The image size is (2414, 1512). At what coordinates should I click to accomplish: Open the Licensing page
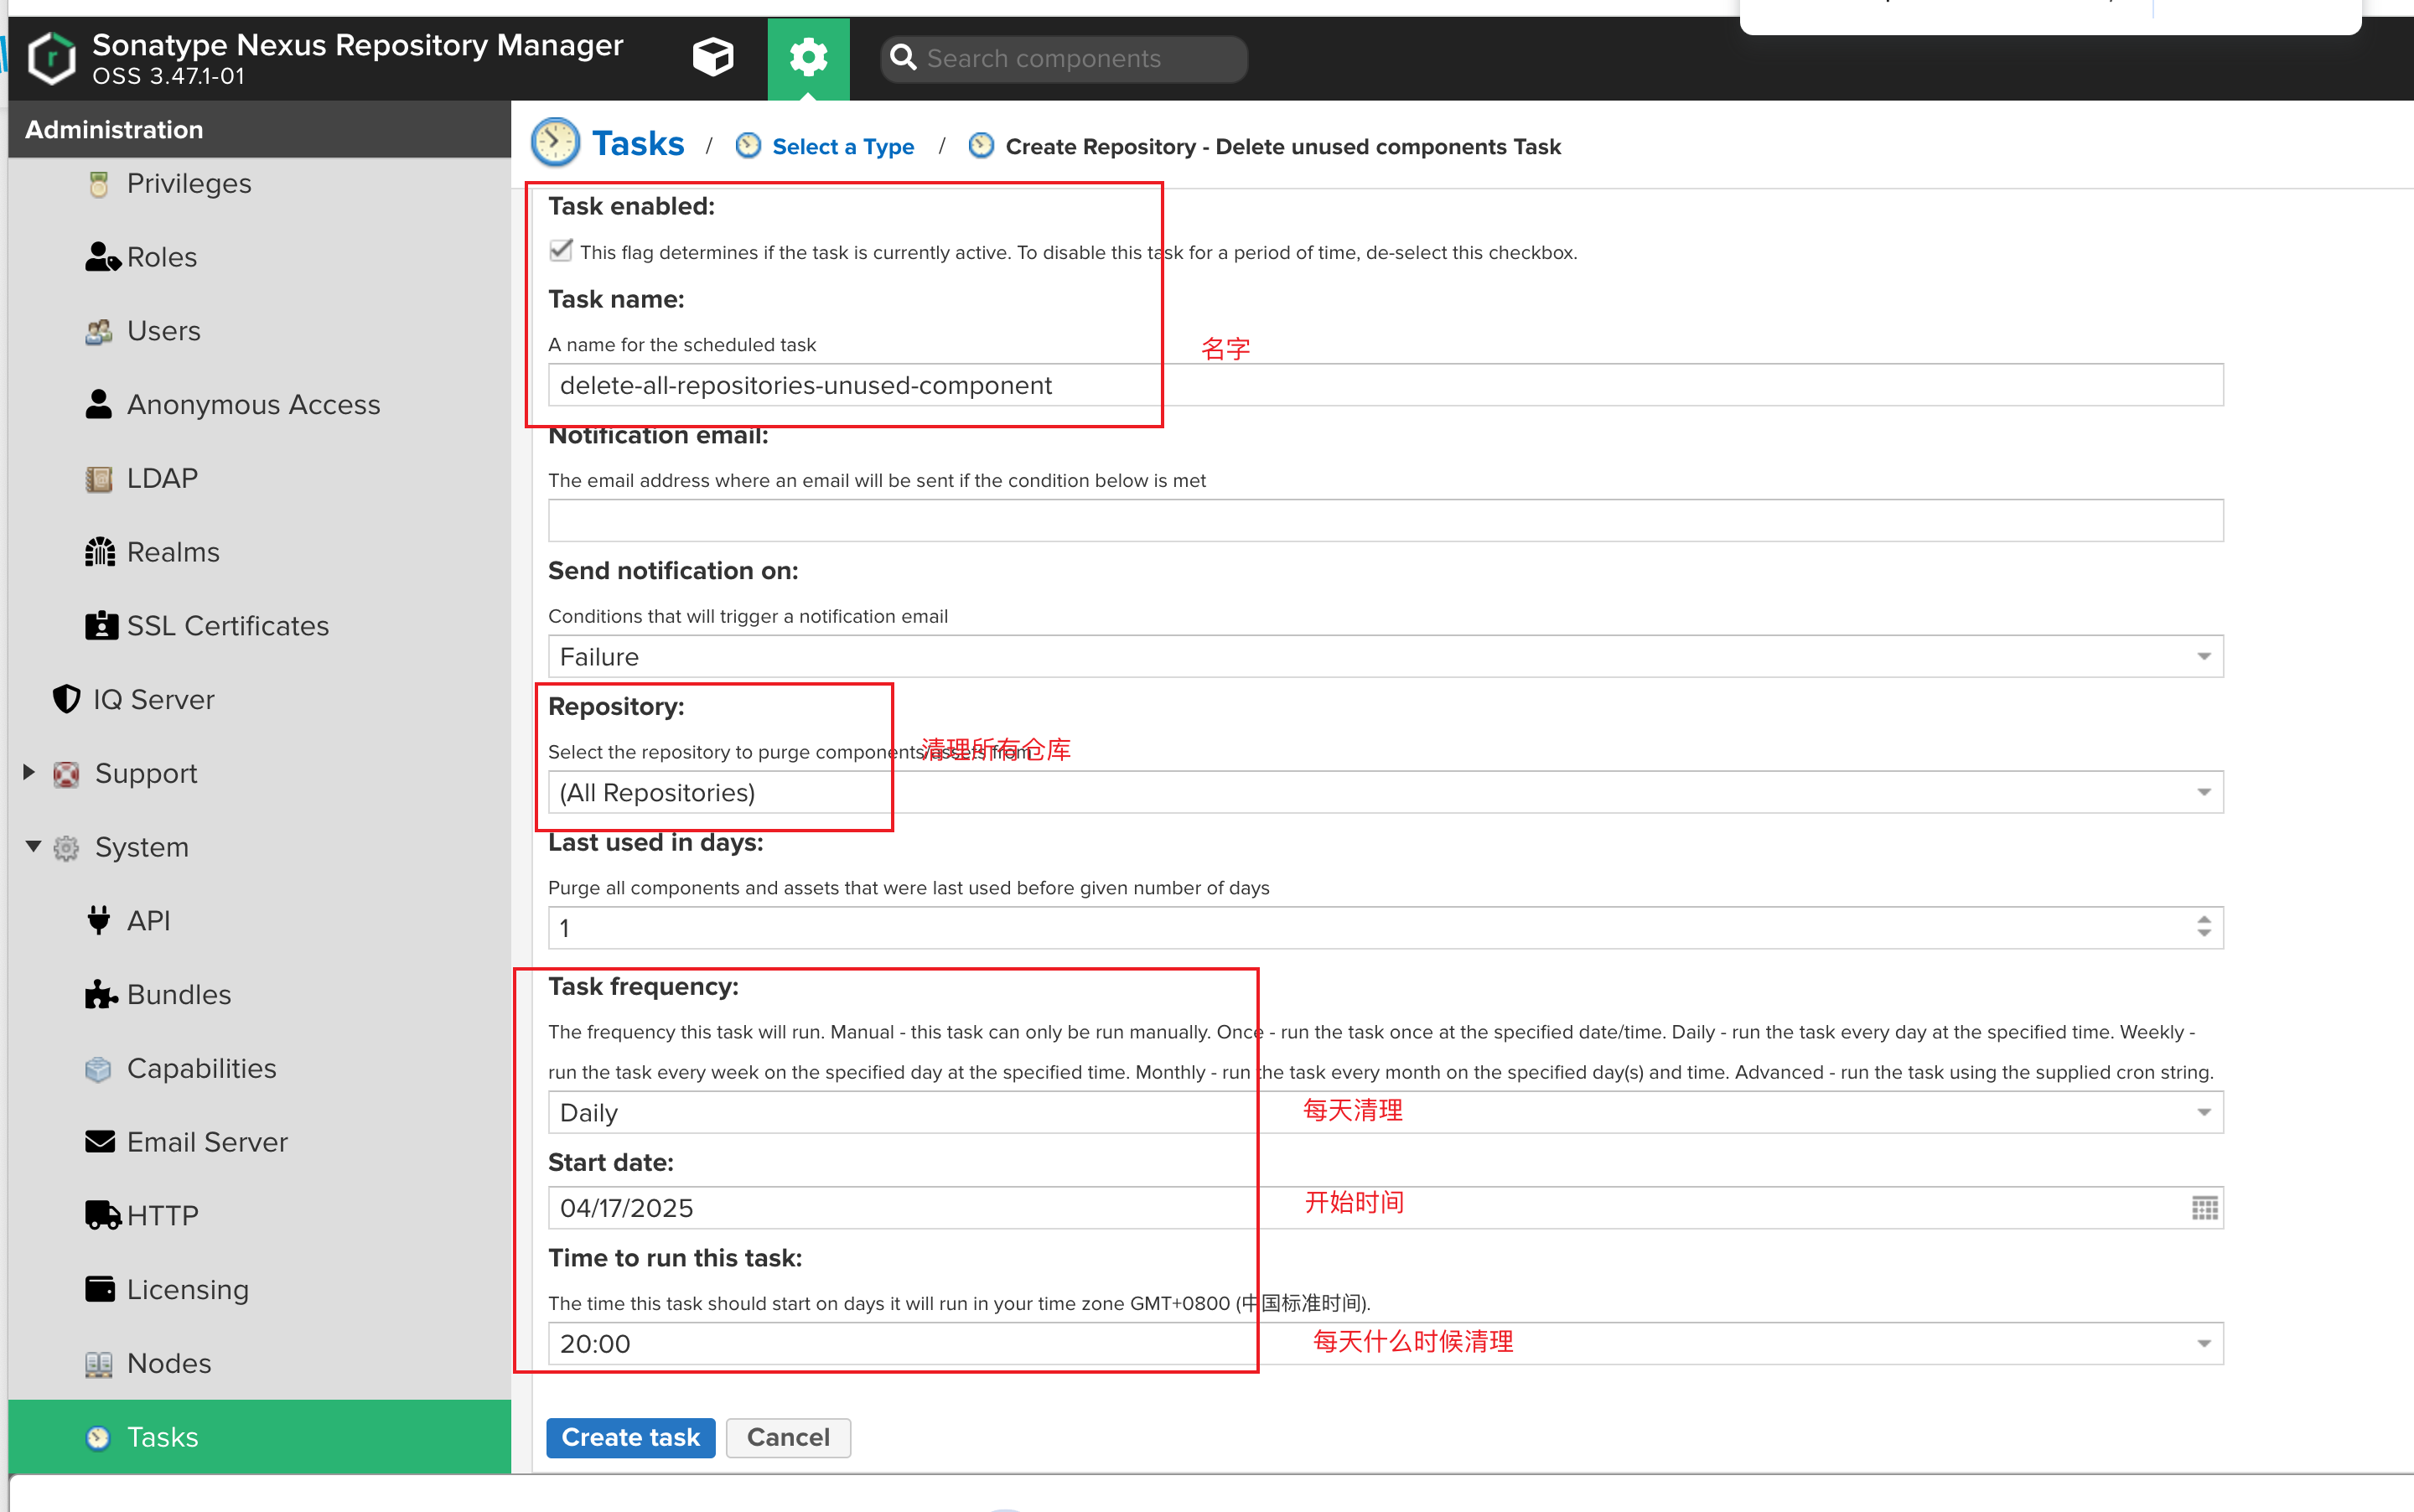point(187,1289)
